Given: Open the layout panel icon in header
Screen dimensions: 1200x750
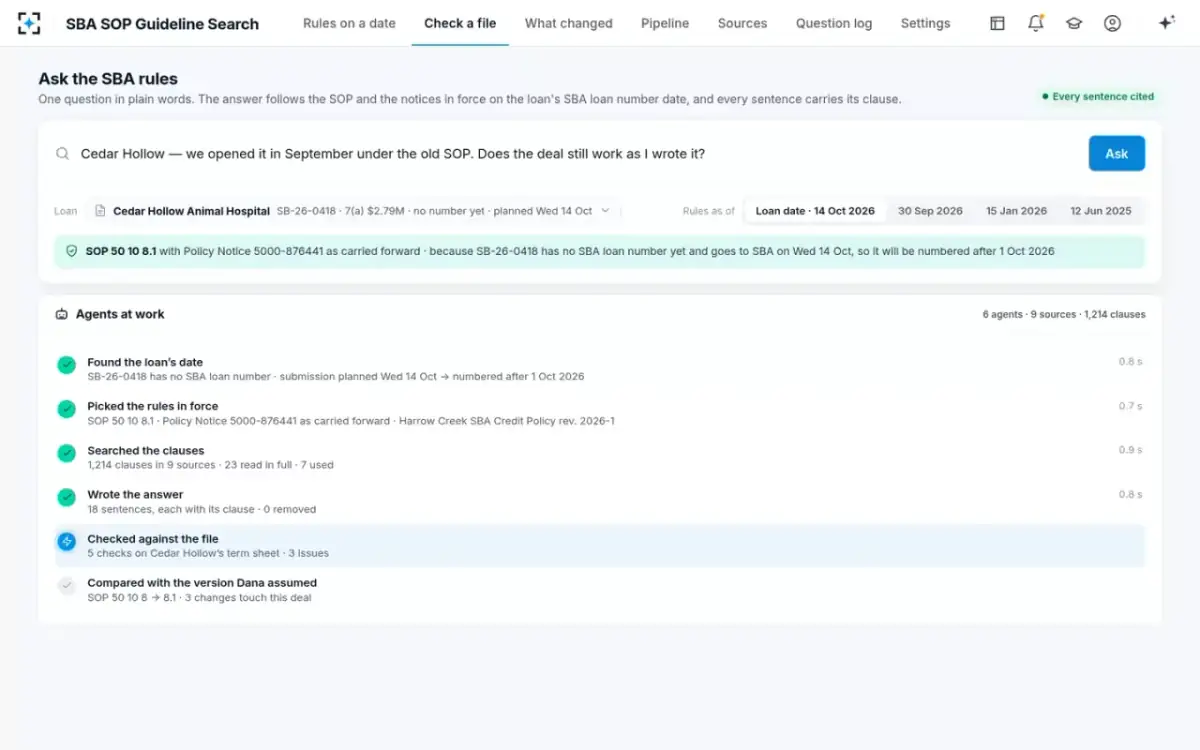Looking at the screenshot, I should [997, 23].
